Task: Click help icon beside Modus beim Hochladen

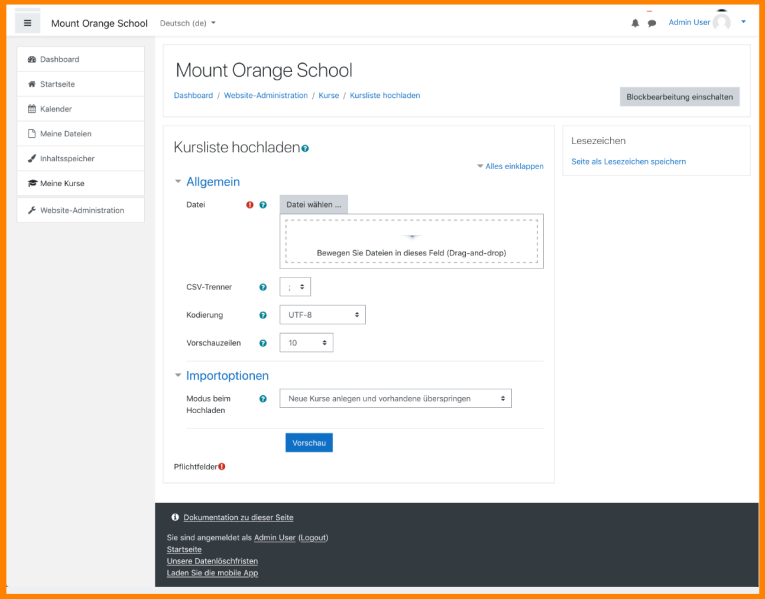Action: click(263, 399)
